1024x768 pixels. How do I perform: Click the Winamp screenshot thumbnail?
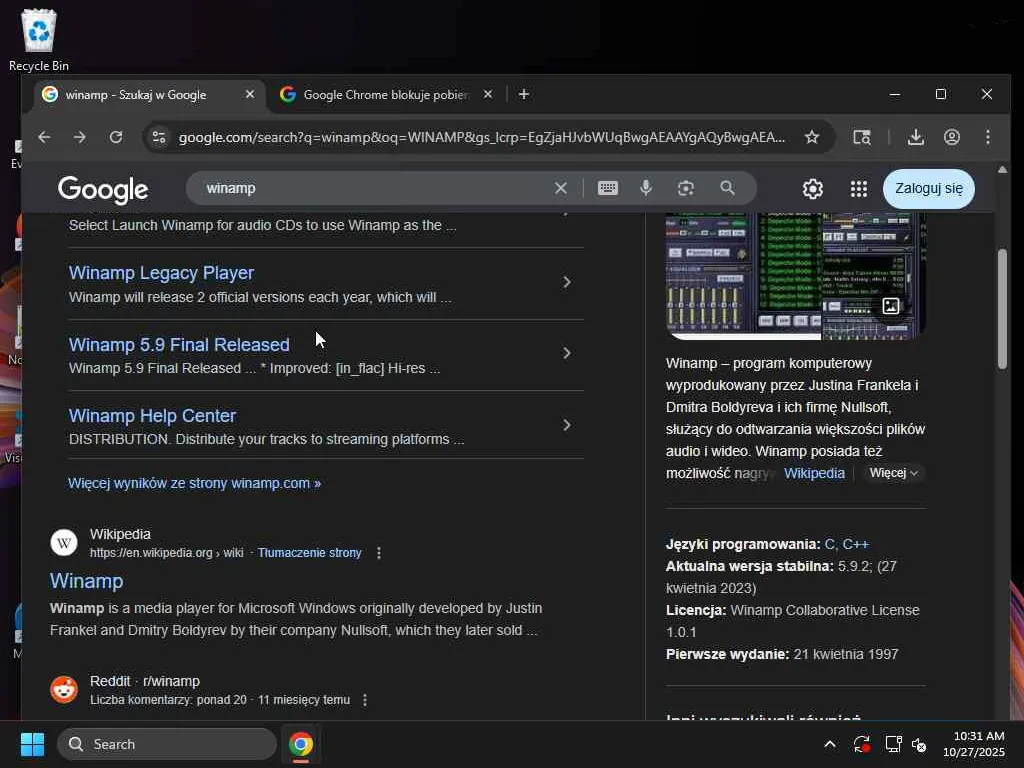[x=795, y=276]
